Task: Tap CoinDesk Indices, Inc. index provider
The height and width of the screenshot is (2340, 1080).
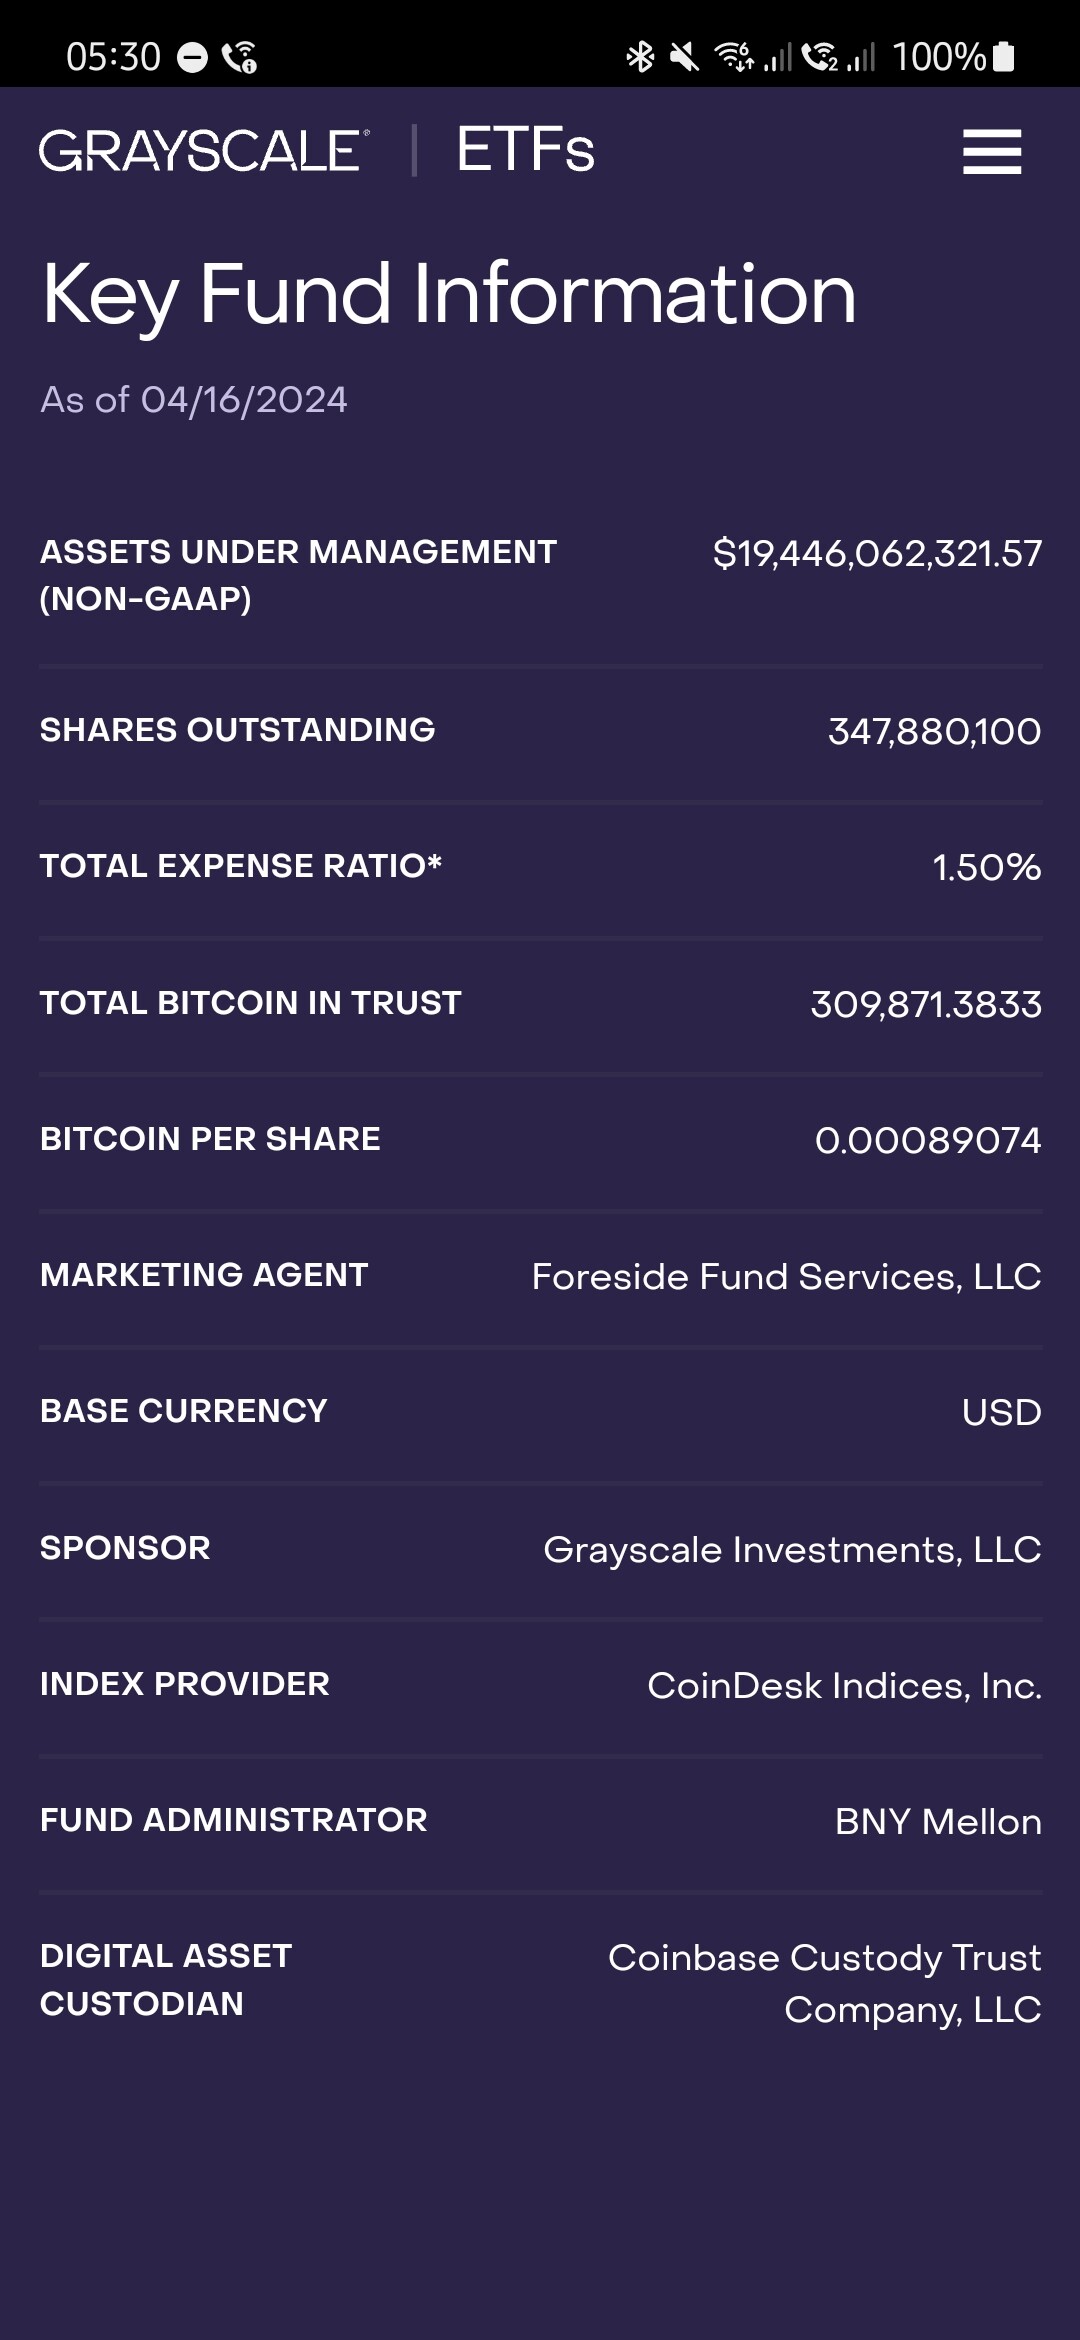Action: coord(844,1686)
